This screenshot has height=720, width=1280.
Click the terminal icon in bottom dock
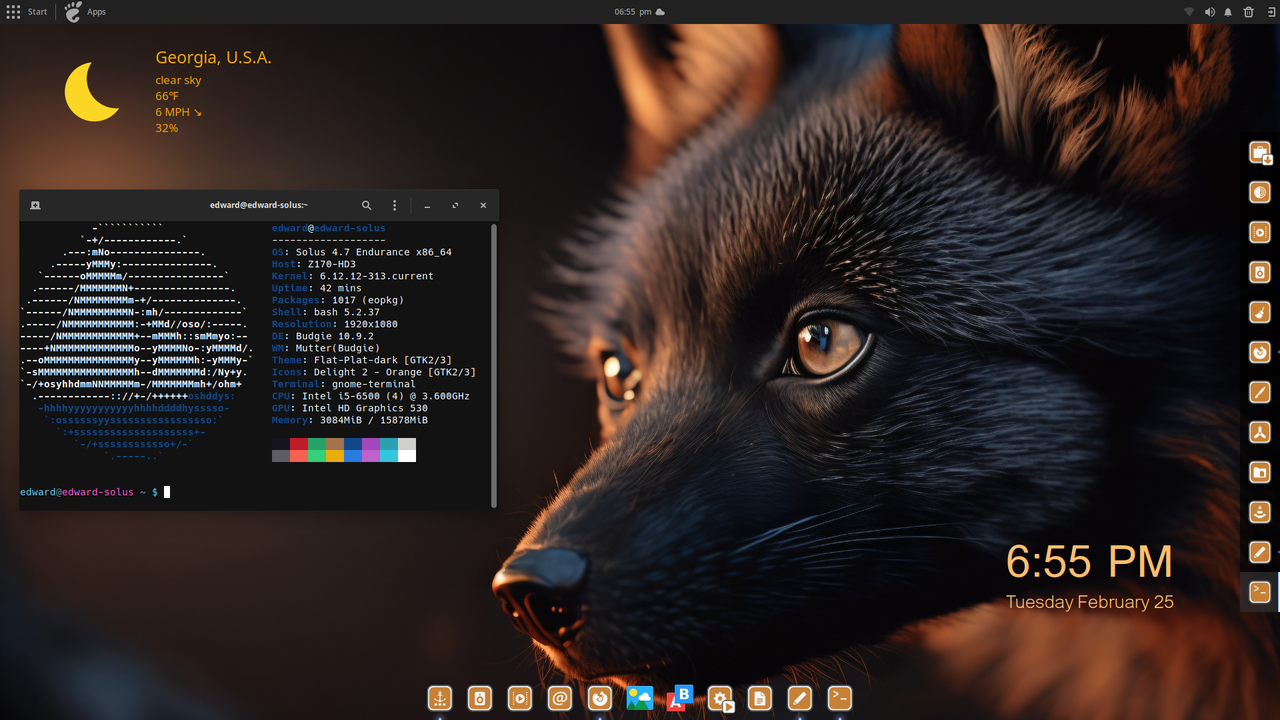point(840,698)
